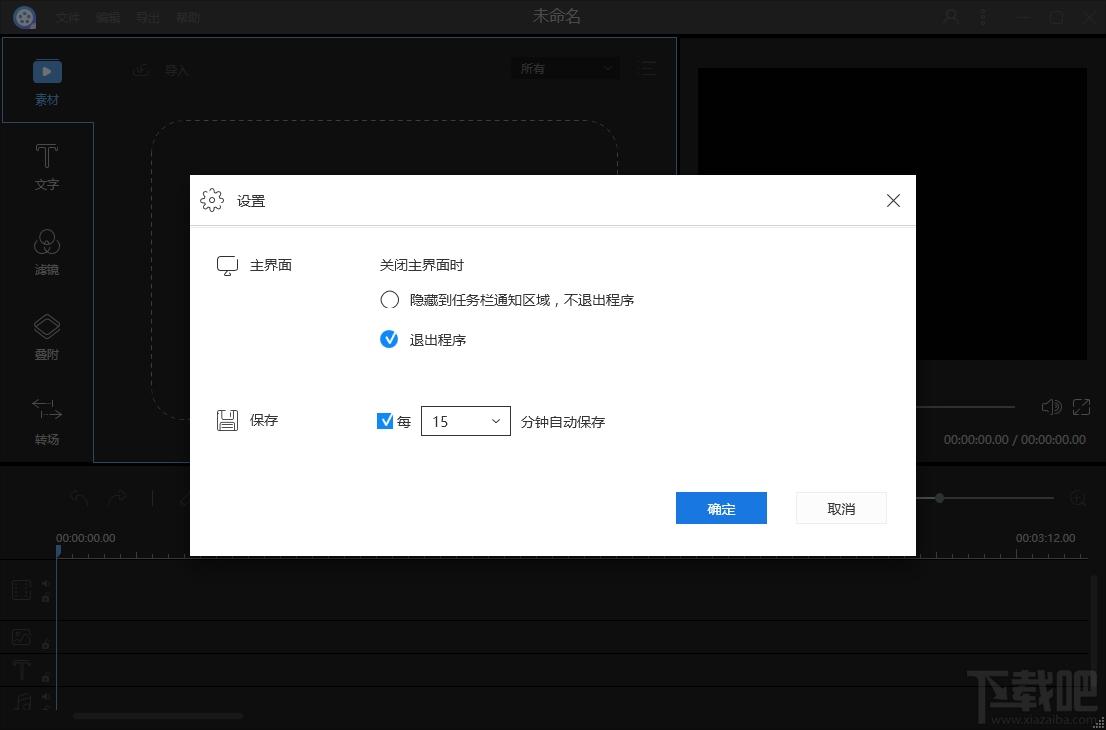Click the timeline playhead marker at start
The height and width of the screenshot is (730, 1106).
pos(59,550)
